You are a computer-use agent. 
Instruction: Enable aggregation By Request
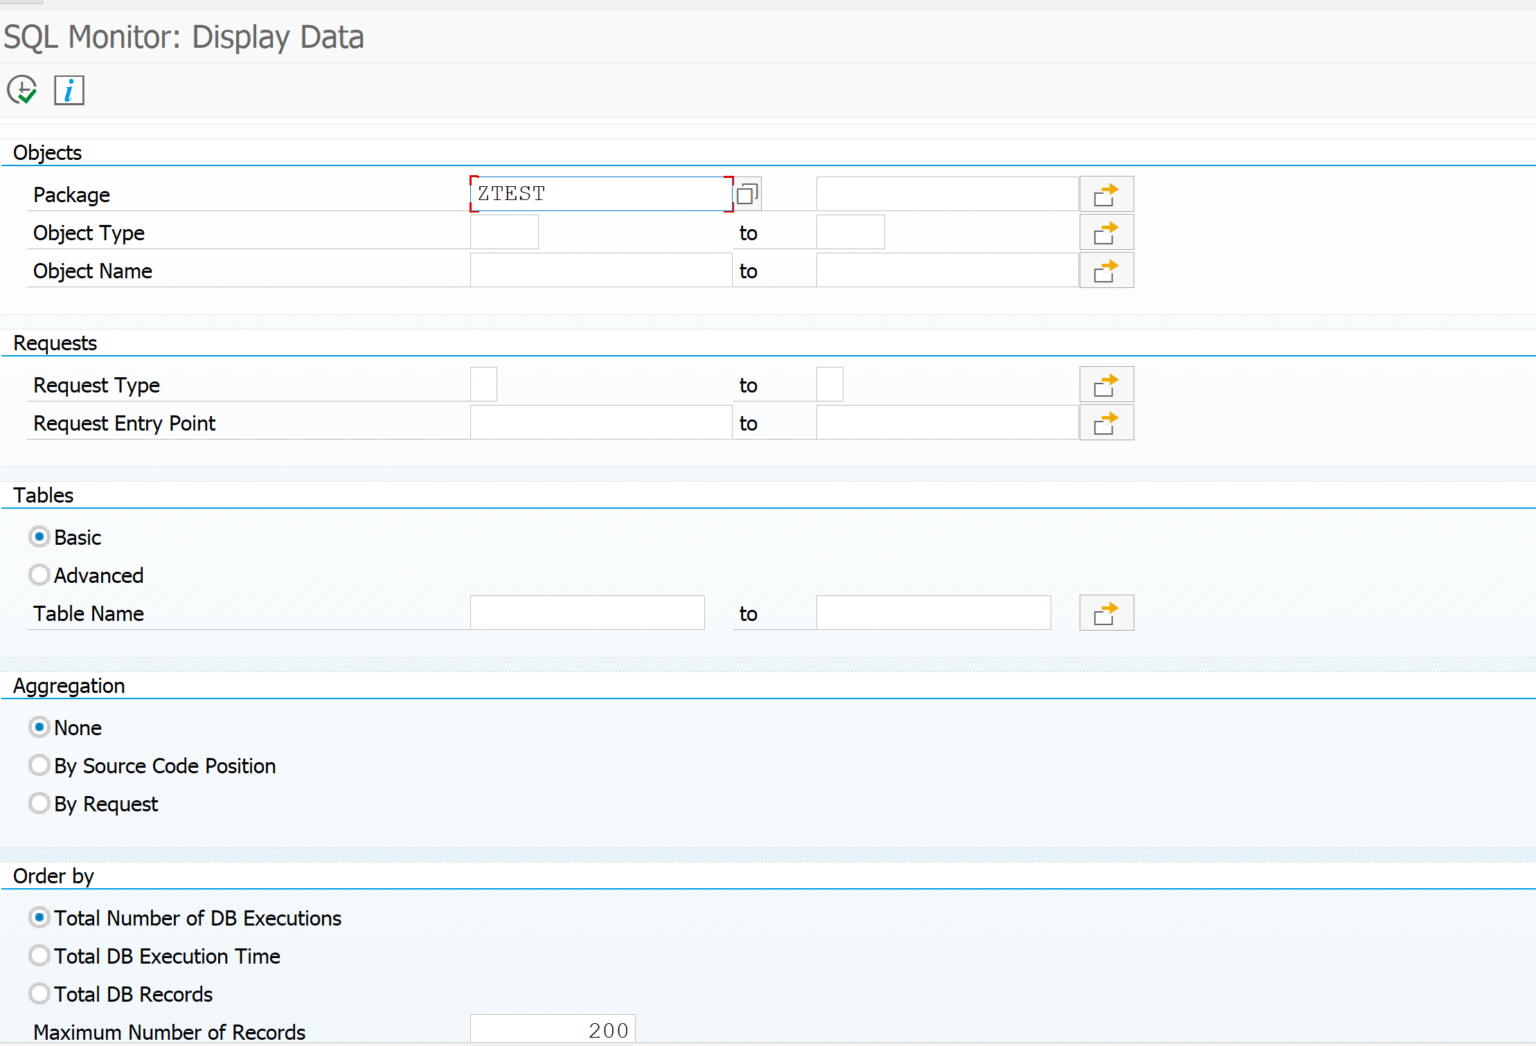pyautogui.click(x=39, y=803)
